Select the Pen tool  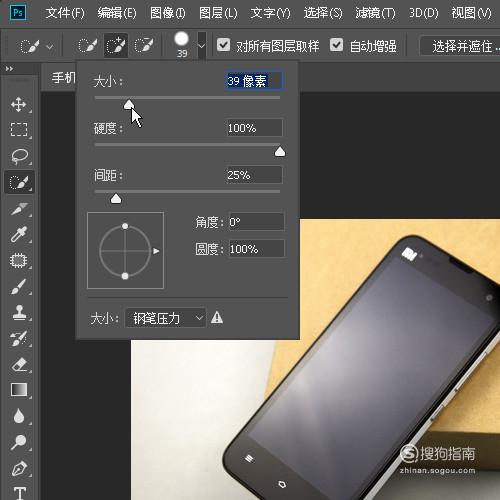point(19,468)
